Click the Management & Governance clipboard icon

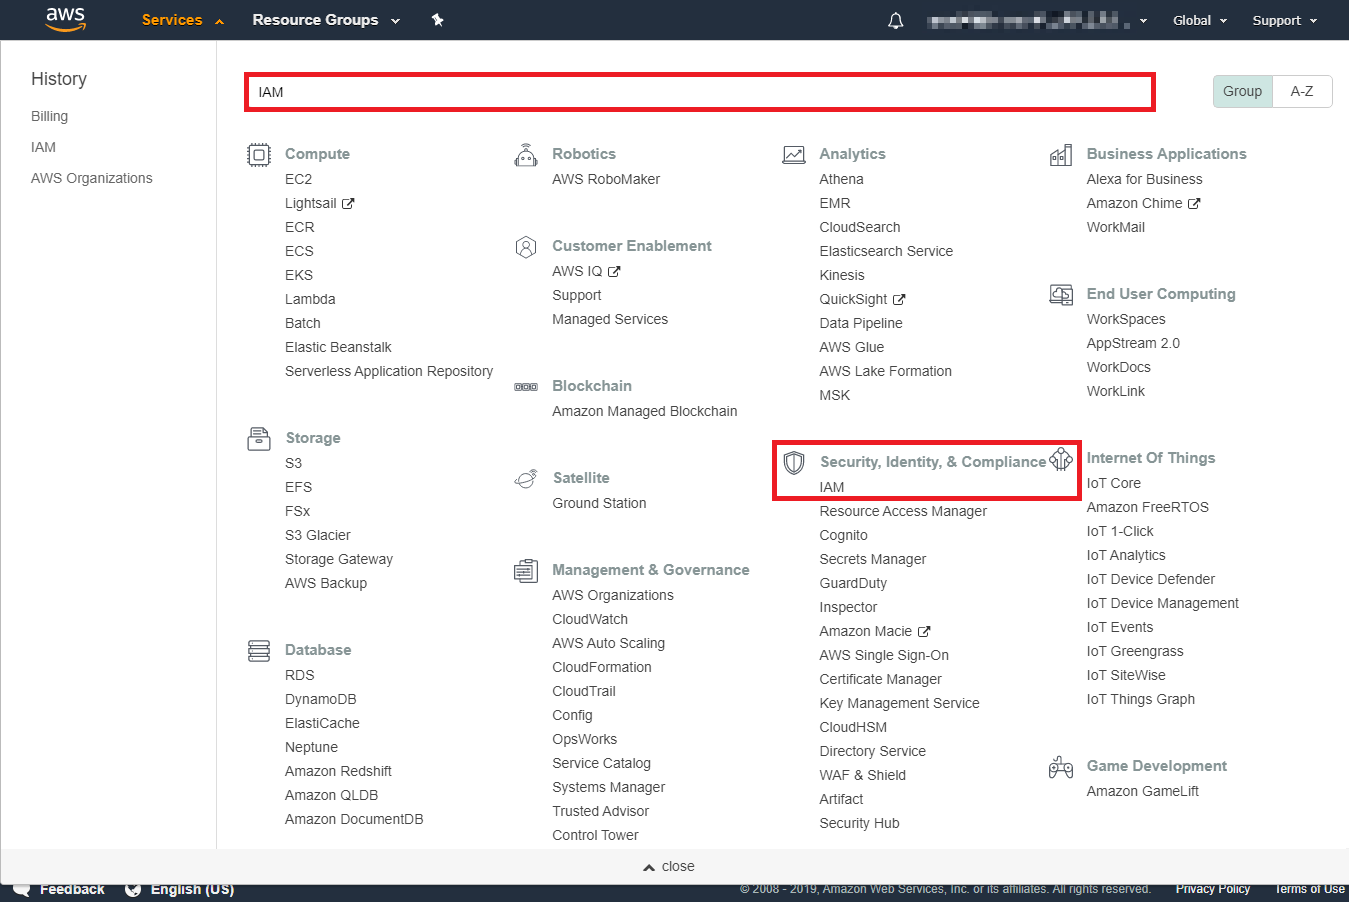(x=526, y=570)
